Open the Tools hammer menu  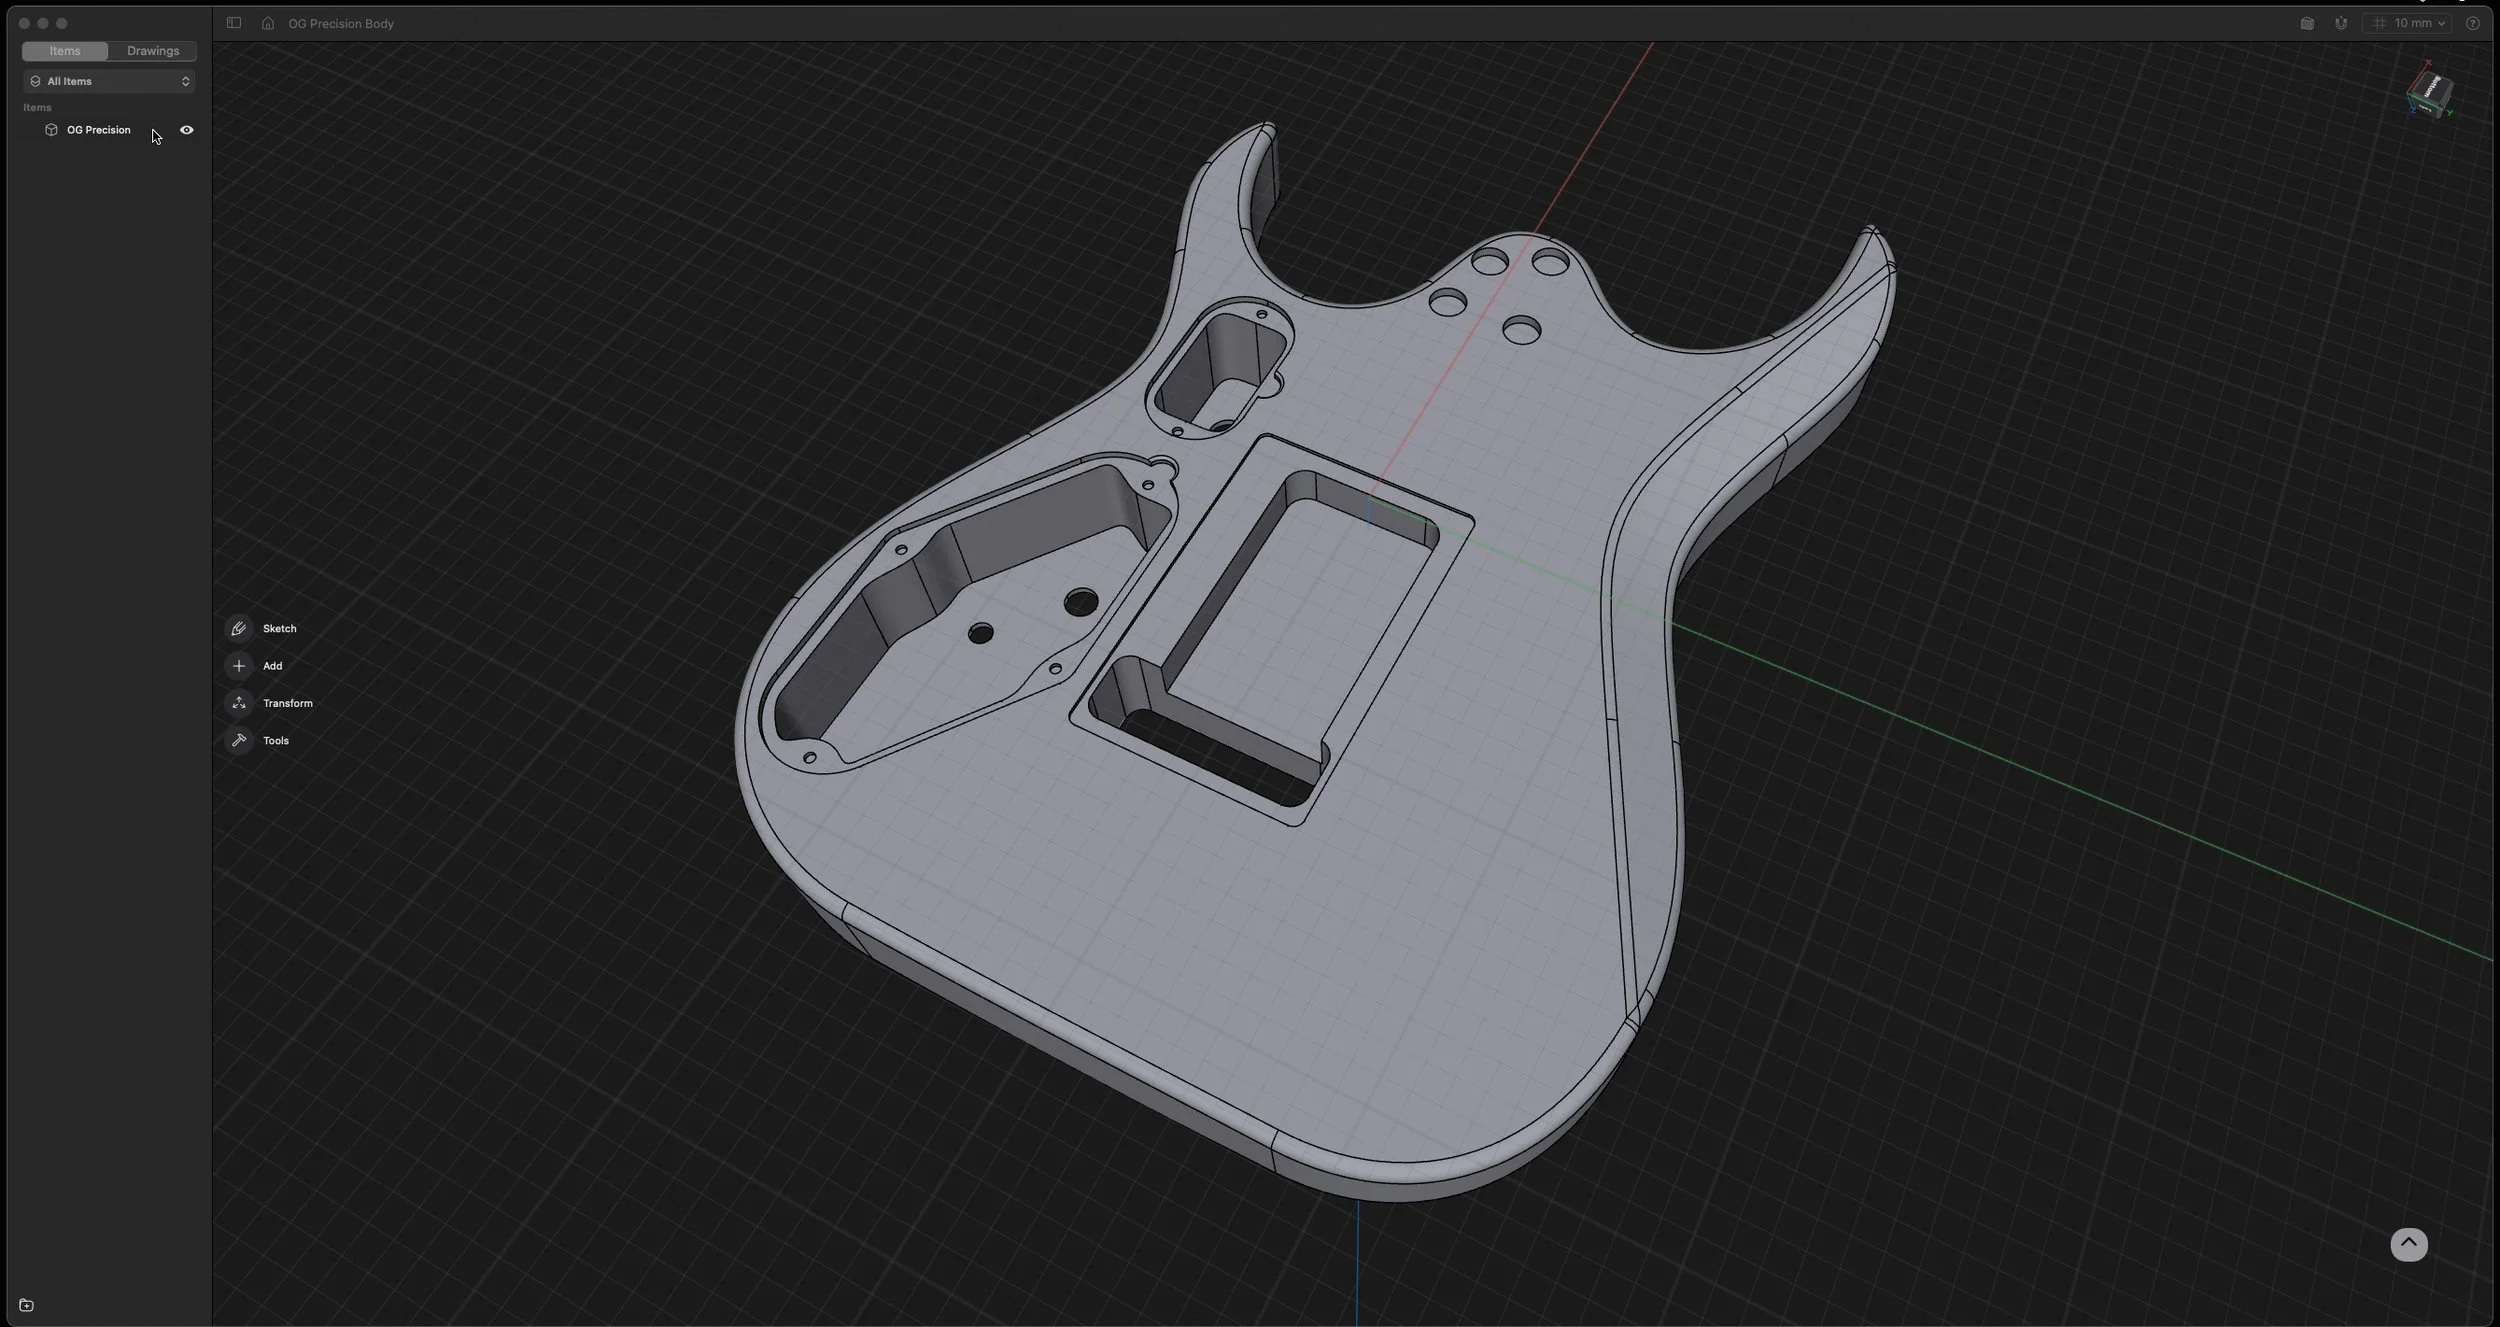click(239, 741)
